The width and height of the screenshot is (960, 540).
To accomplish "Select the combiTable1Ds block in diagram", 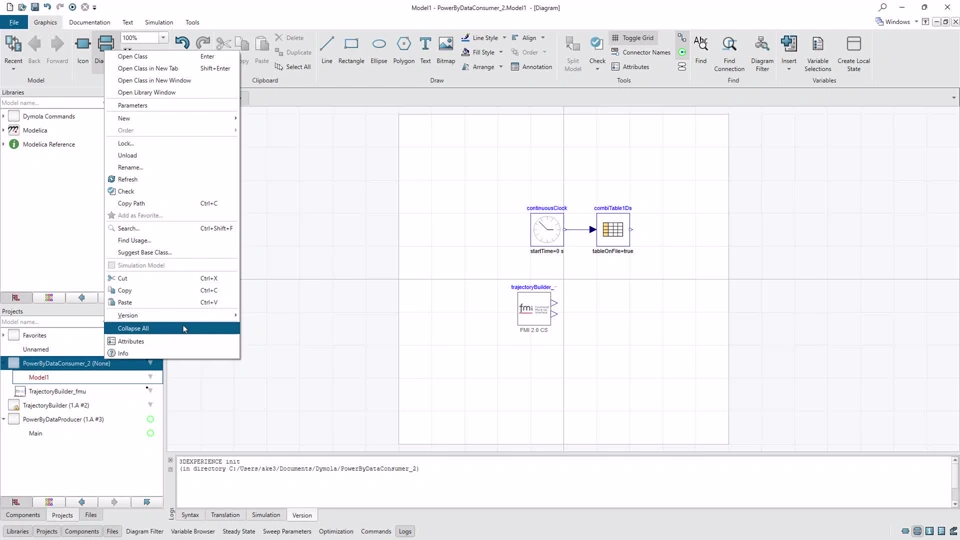I will 613,230.
